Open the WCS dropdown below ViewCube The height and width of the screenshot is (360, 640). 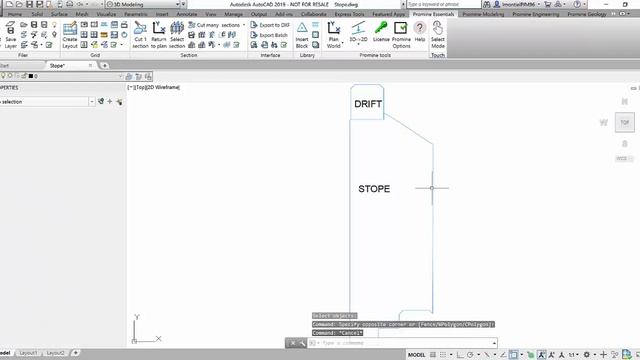pyautogui.click(x=624, y=158)
